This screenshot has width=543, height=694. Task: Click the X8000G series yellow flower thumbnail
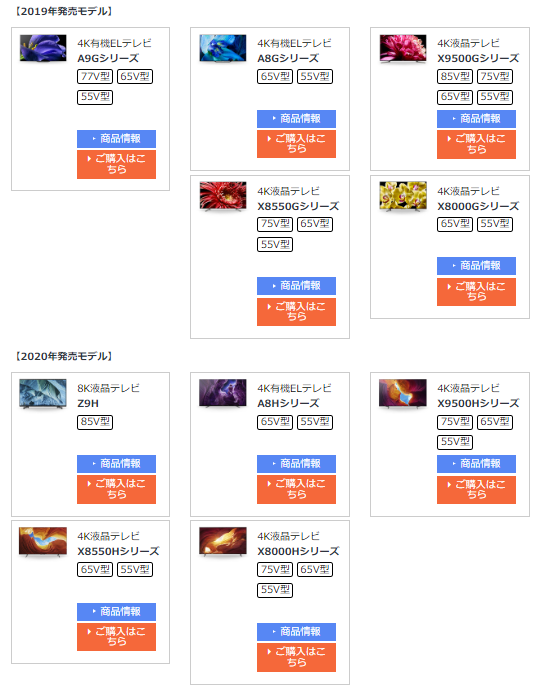pos(403,196)
